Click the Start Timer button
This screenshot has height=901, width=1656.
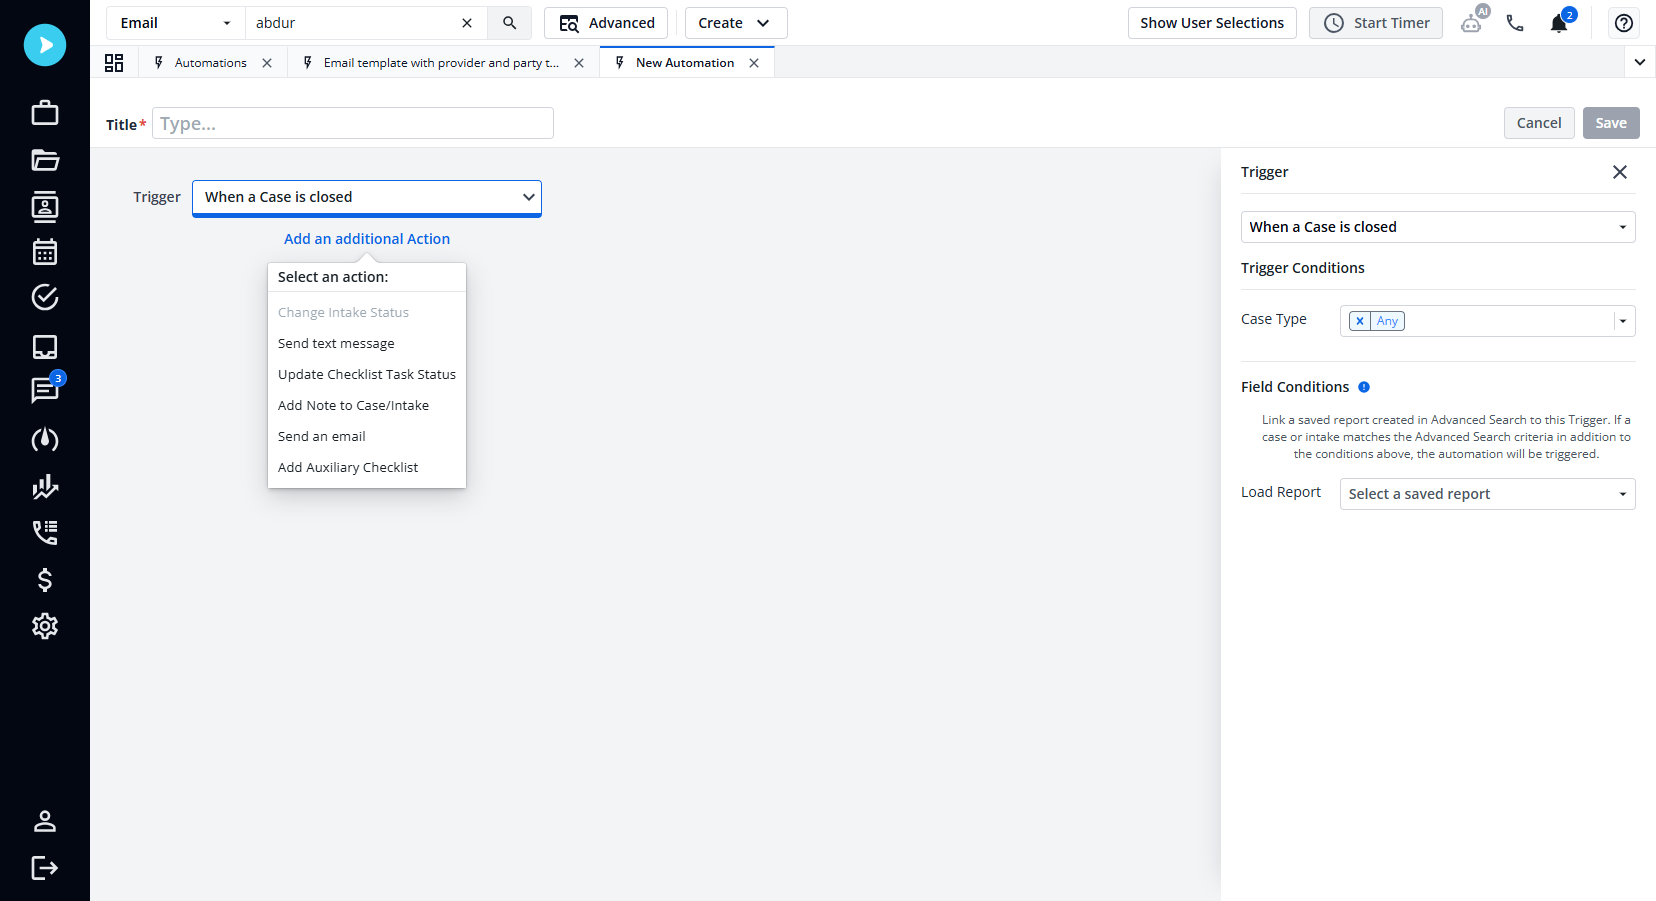[x=1376, y=23]
